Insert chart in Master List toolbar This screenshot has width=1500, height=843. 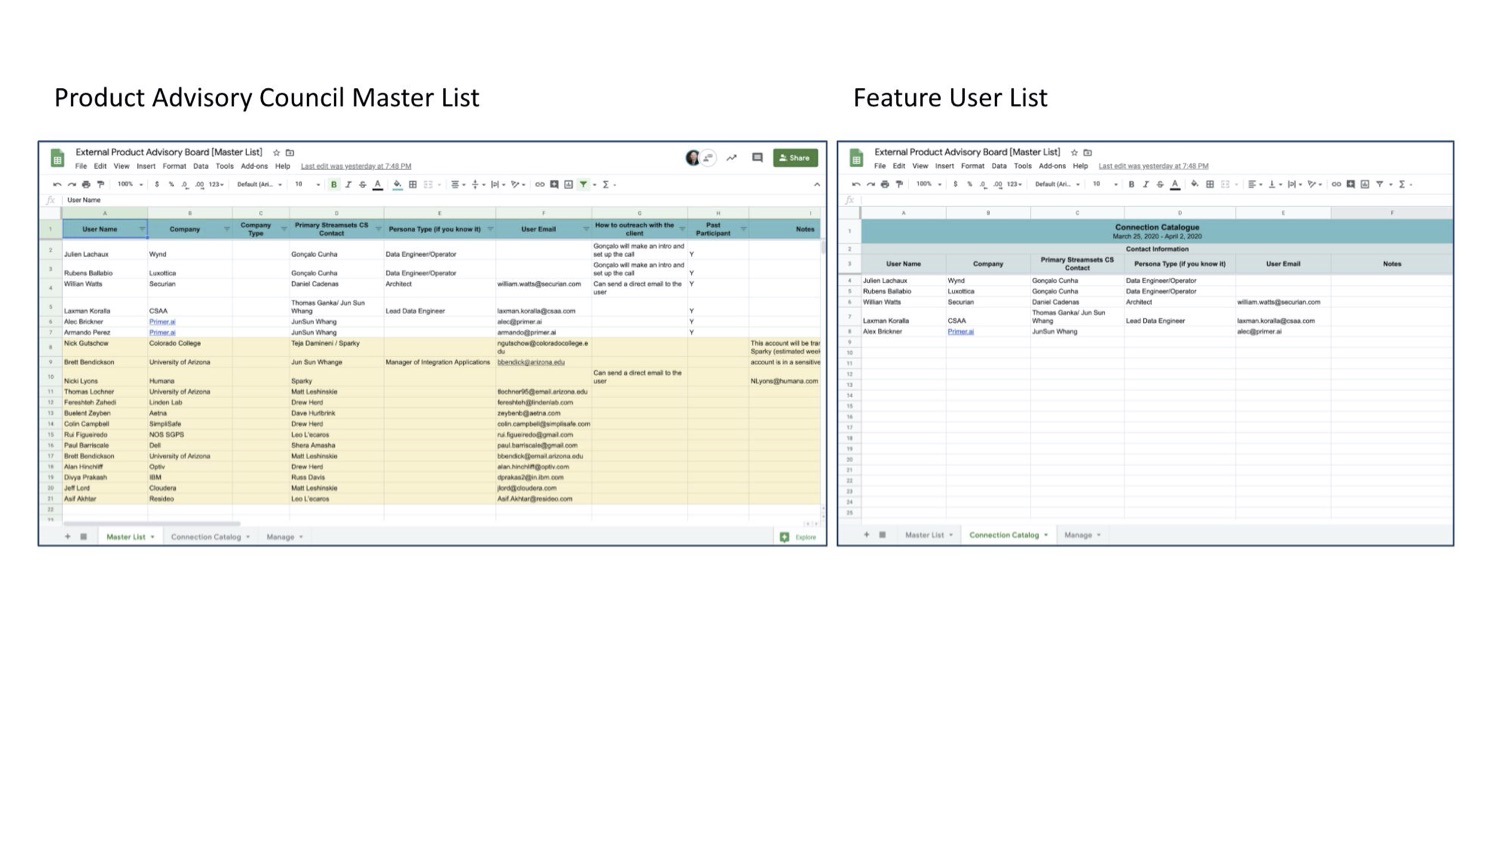click(x=569, y=184)
